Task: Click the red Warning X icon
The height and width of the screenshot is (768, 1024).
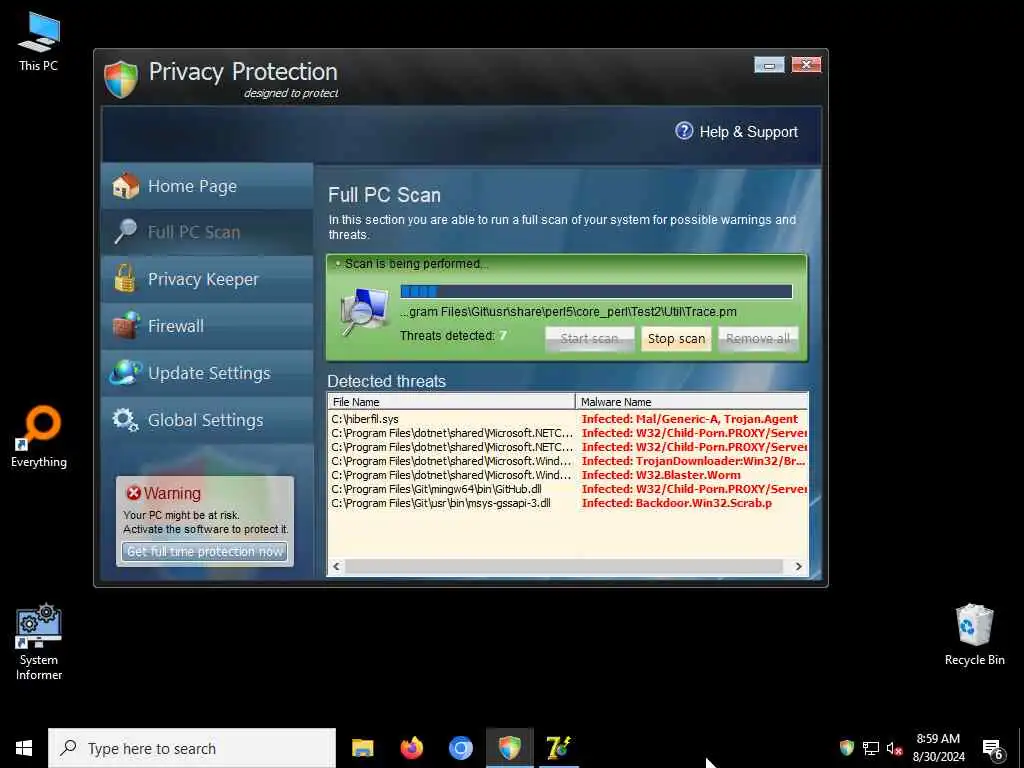Action: point(133,493)
